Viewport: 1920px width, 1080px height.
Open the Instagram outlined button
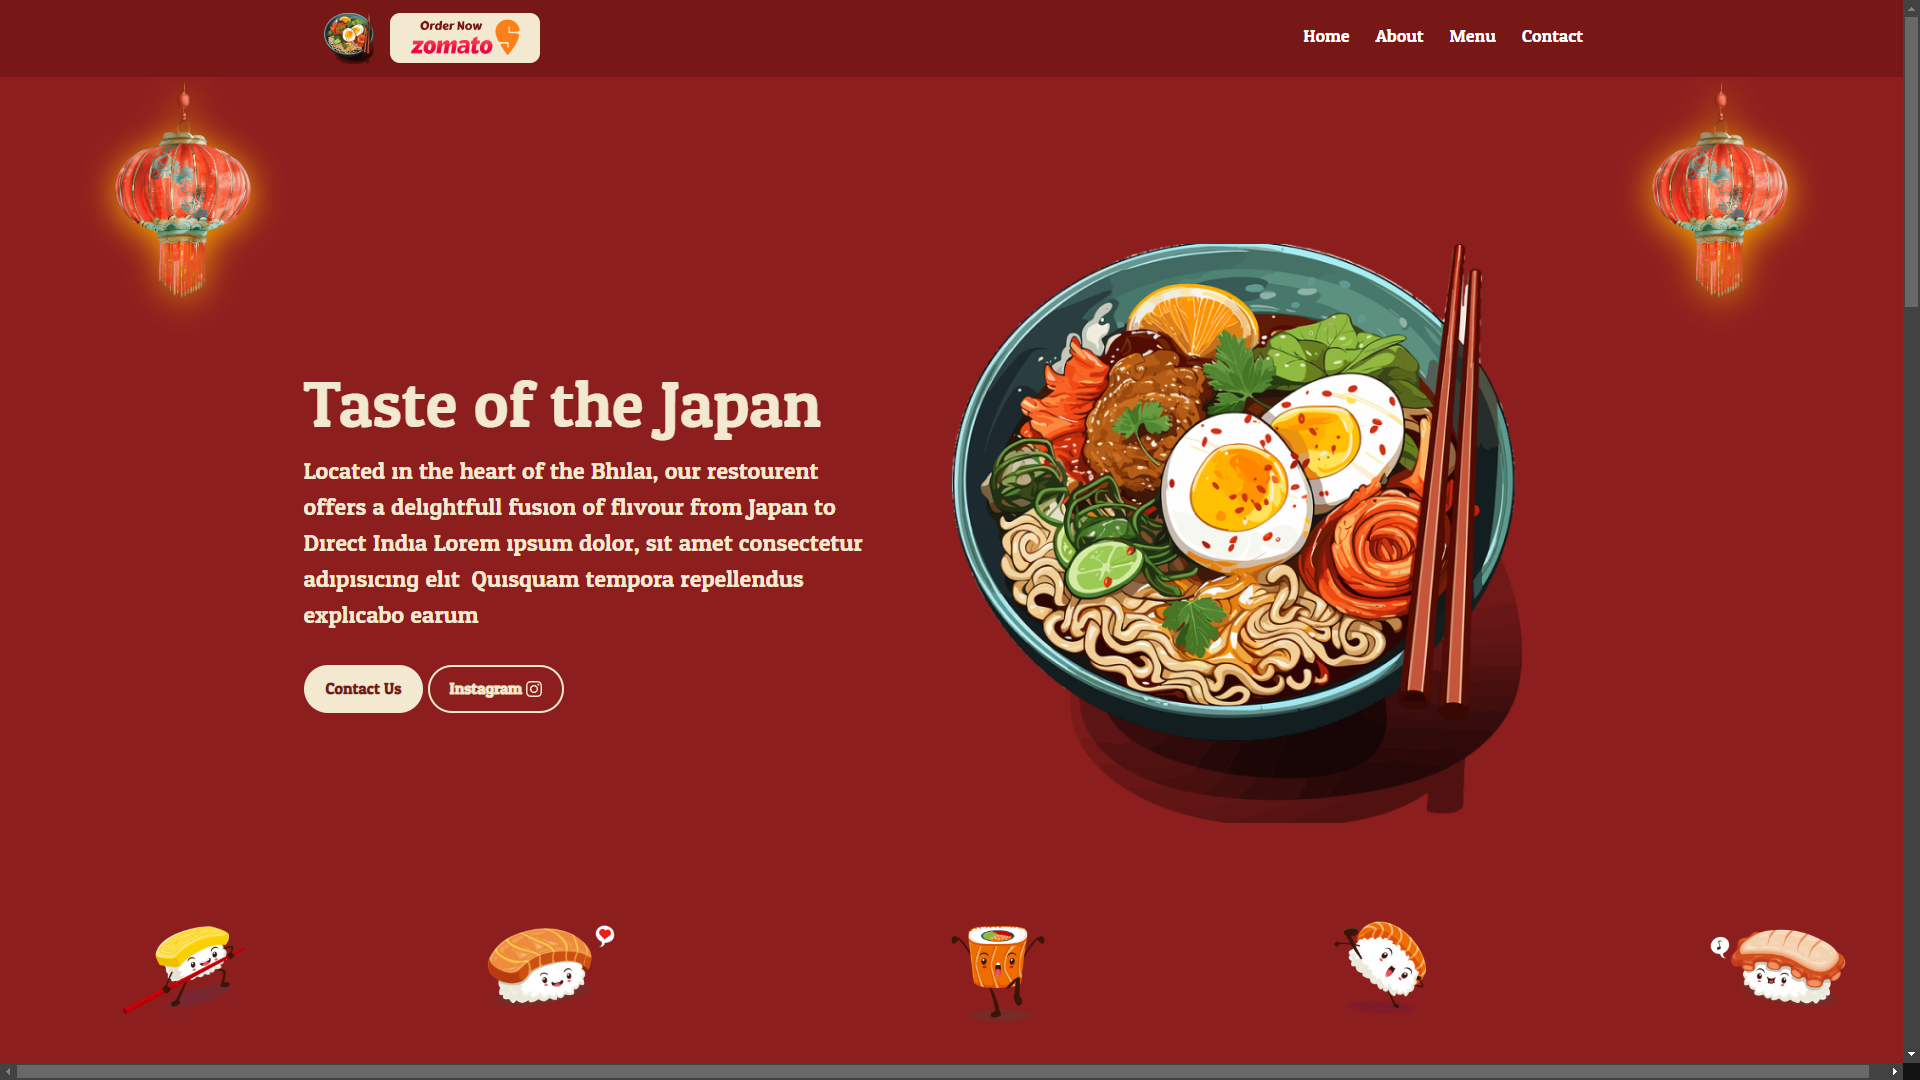click(x=496, y=689)
